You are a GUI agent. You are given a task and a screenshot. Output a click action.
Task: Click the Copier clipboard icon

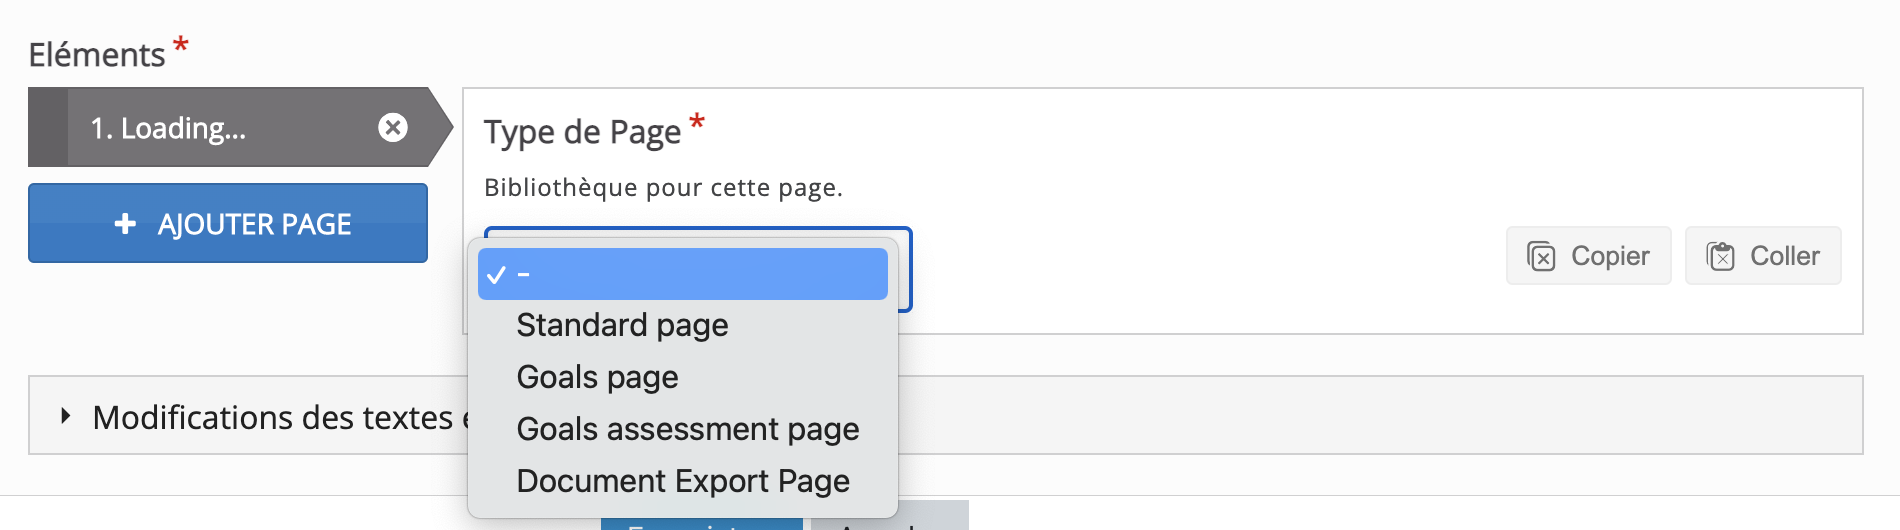point(1541,256)
